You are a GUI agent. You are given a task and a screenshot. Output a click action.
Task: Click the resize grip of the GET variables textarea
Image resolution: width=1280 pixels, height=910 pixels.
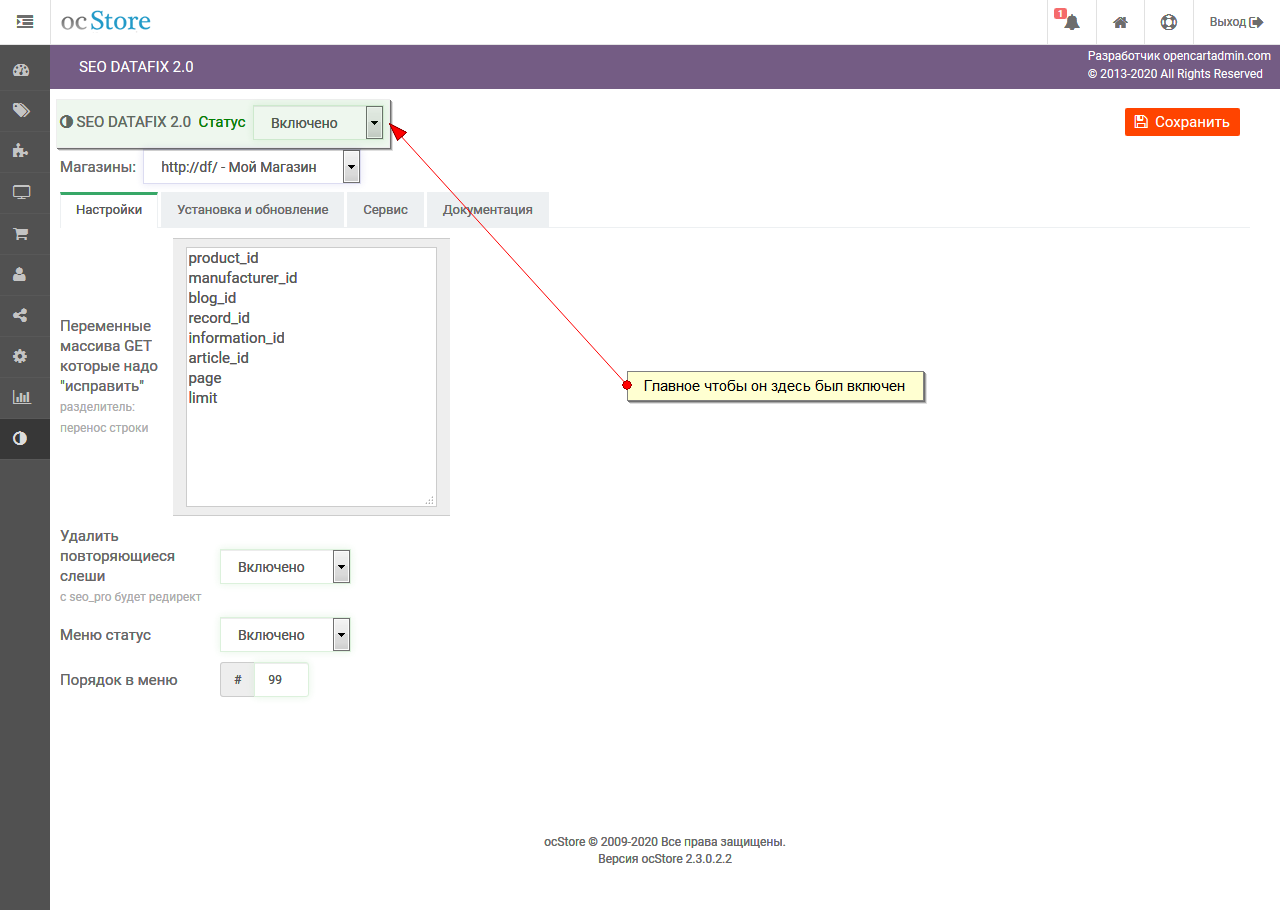(x=430, y=500)
